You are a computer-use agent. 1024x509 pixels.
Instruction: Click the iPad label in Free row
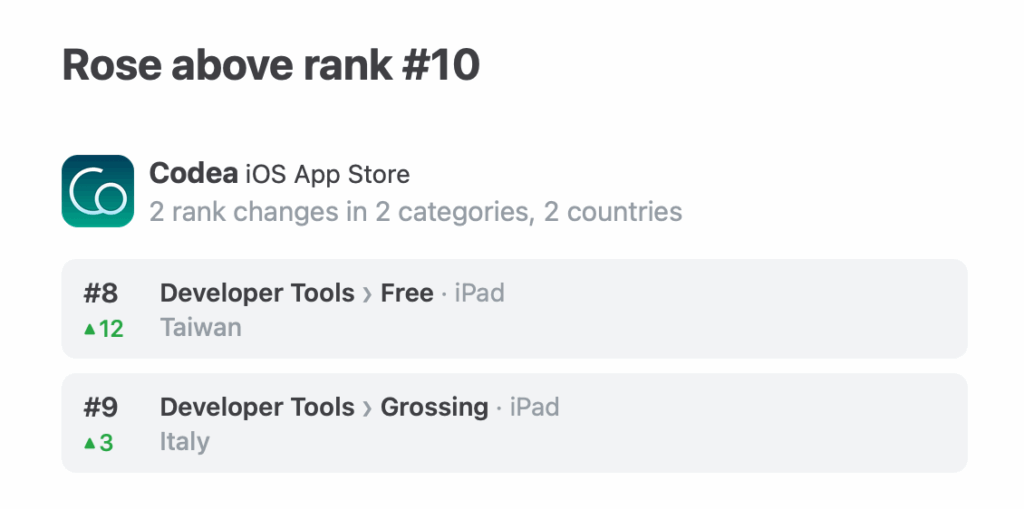(x=479, y=293)
